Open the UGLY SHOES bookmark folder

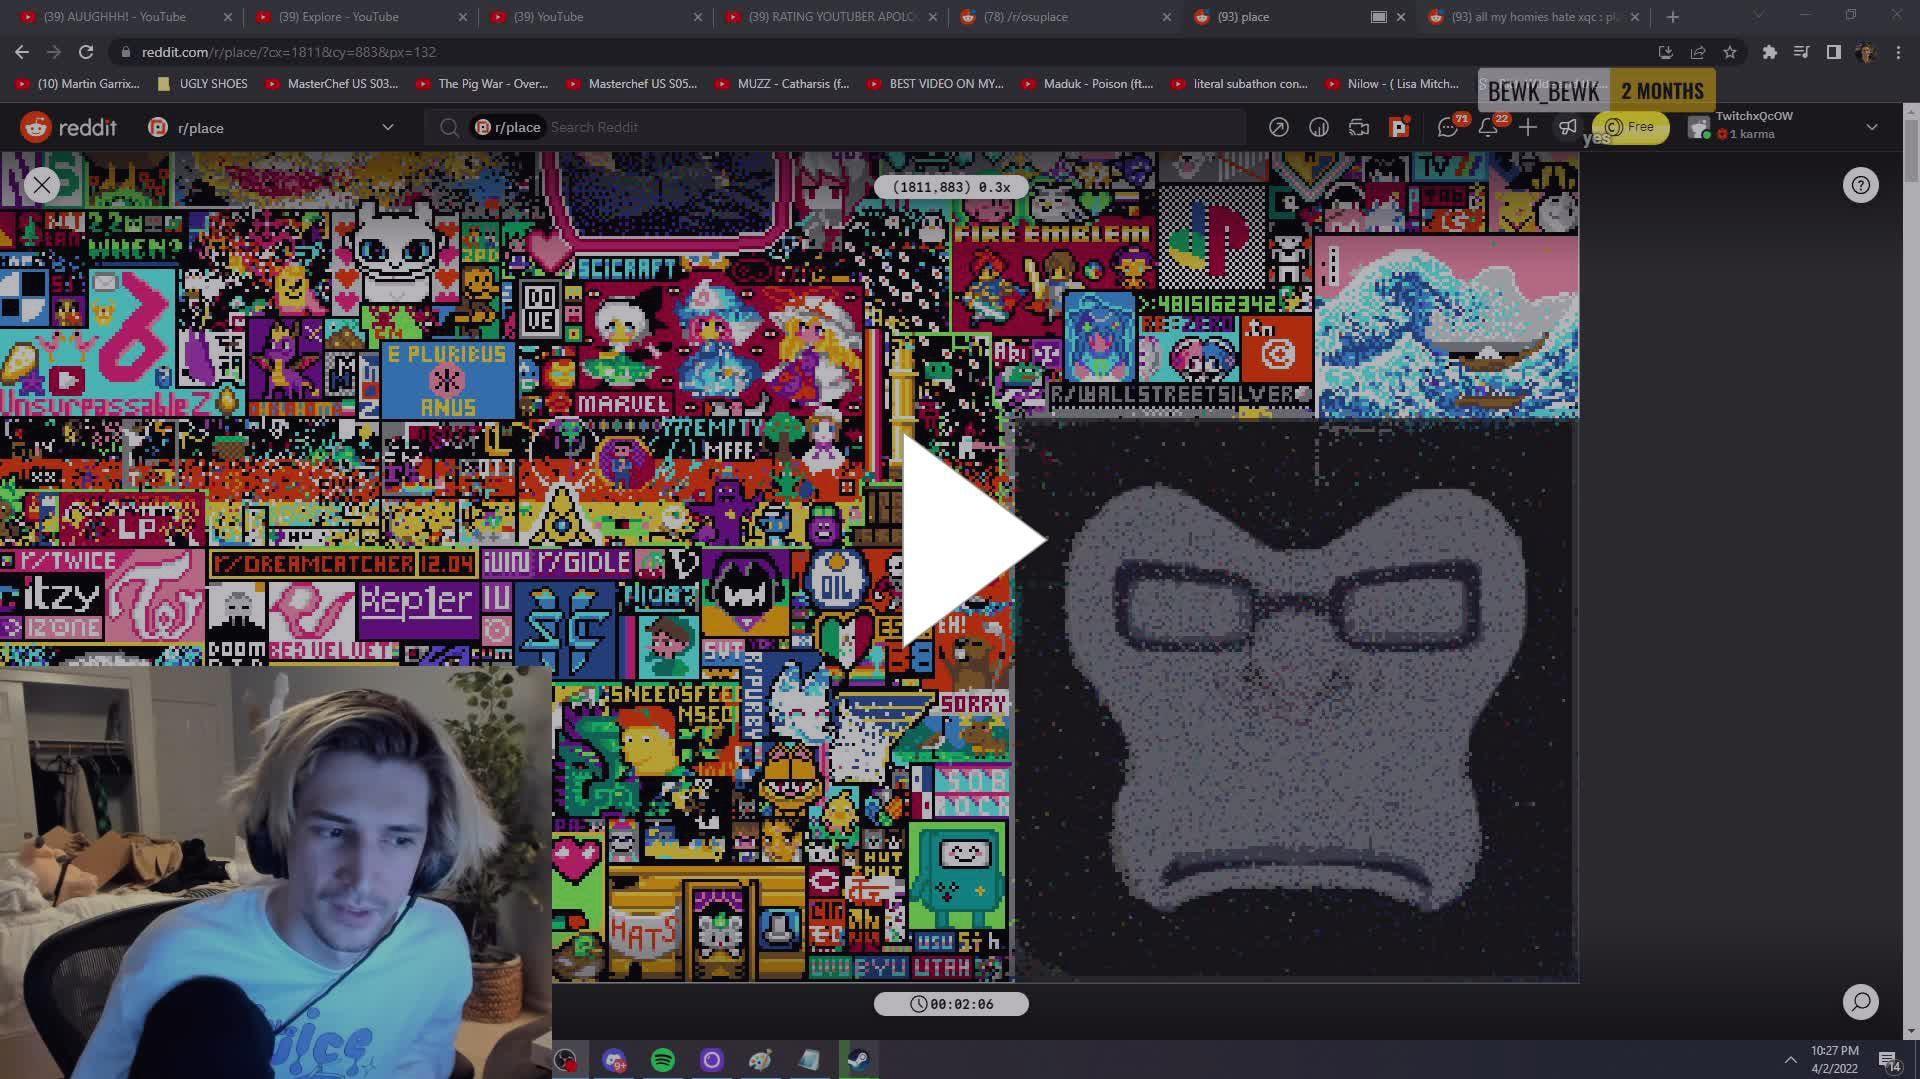203,84
